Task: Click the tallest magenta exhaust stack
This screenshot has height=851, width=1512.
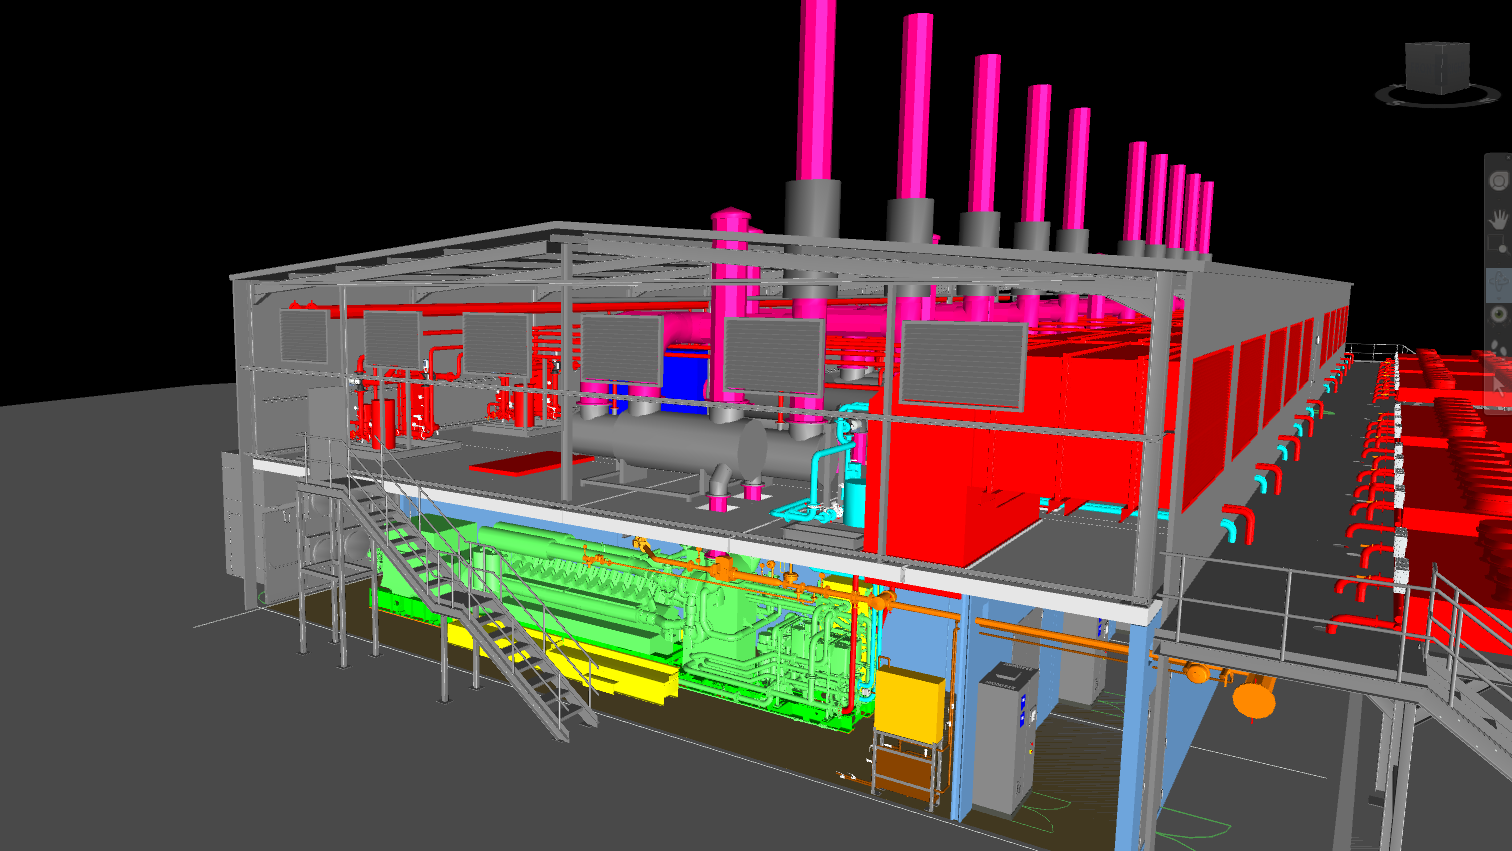Action: coord(817,90)
